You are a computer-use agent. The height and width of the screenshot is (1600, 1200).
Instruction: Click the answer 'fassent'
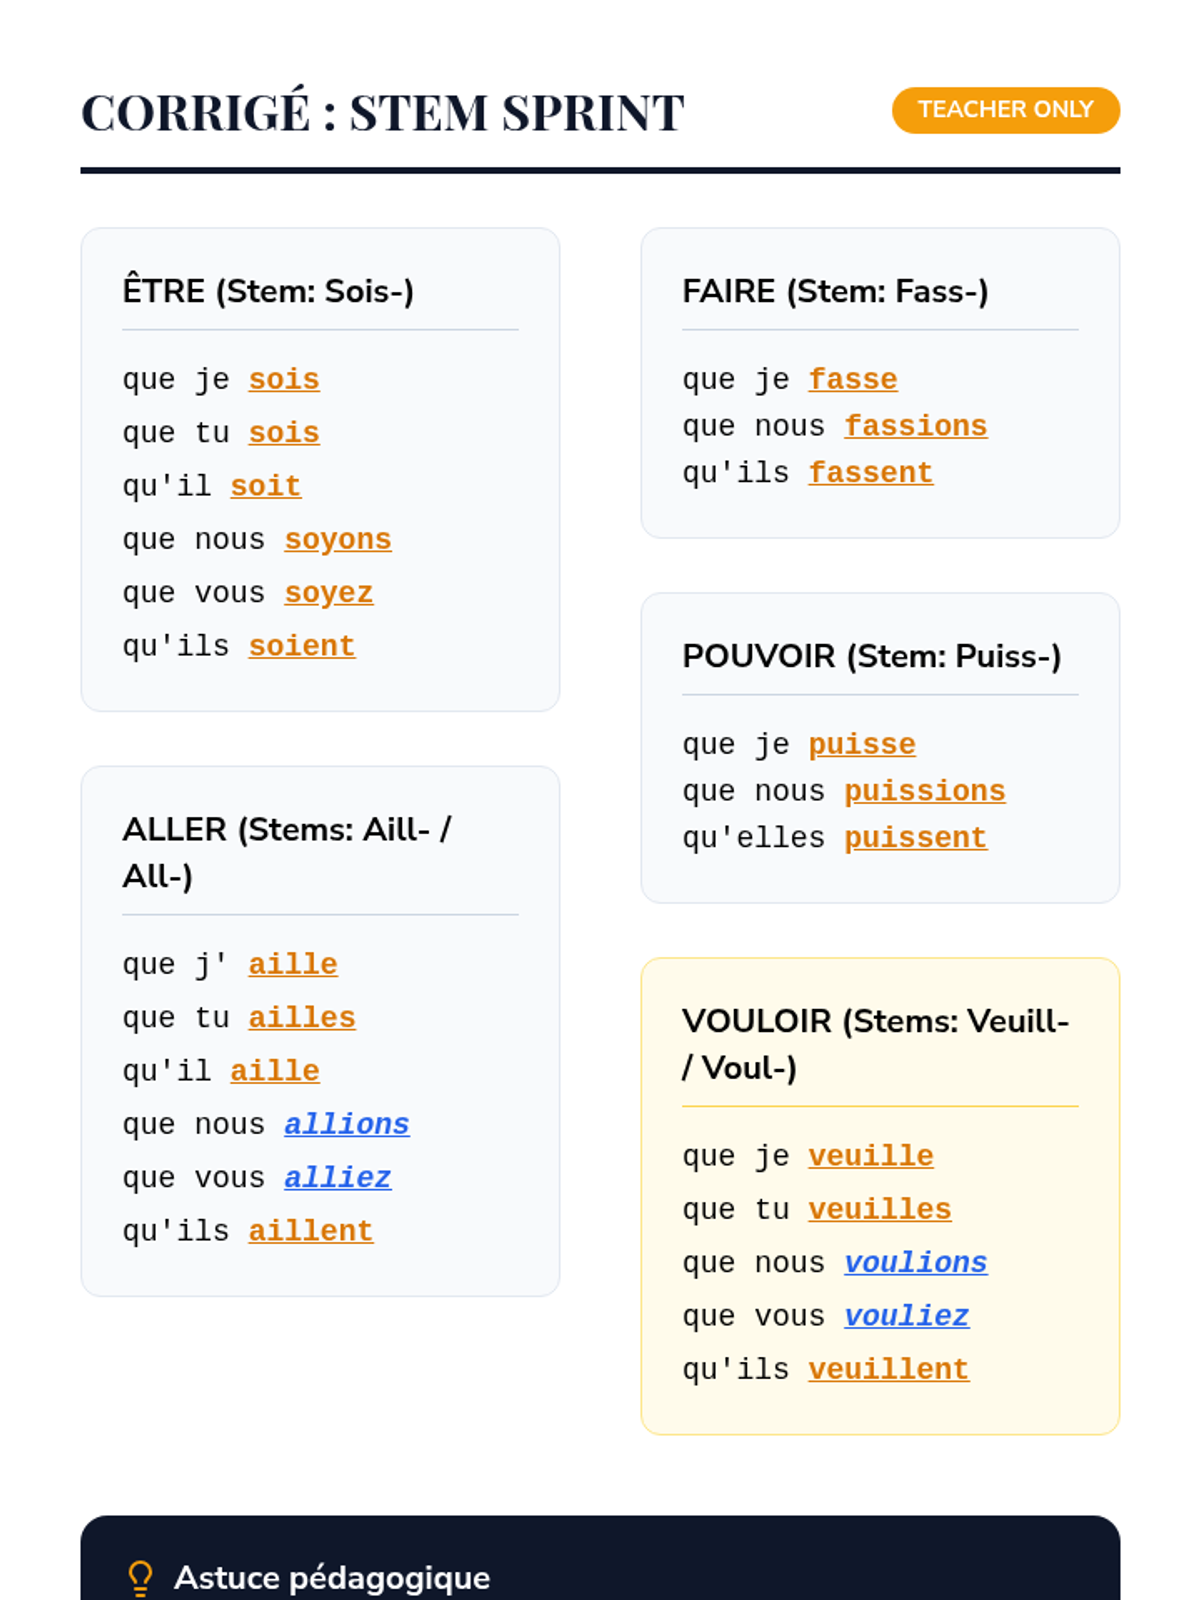(x=870, y=473)
